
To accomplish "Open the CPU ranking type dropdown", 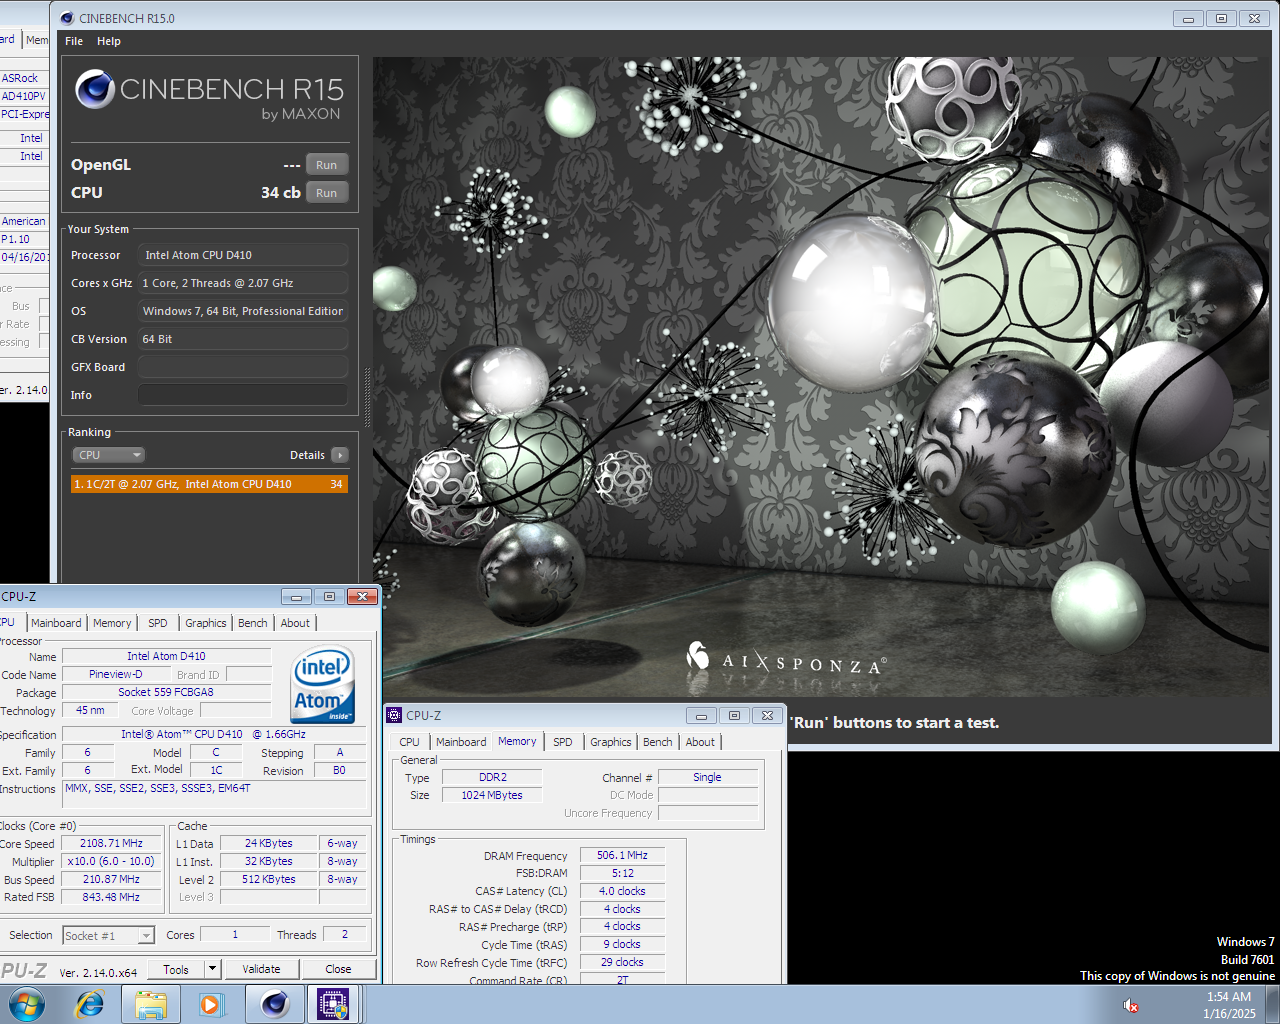I will pos(109,455).
